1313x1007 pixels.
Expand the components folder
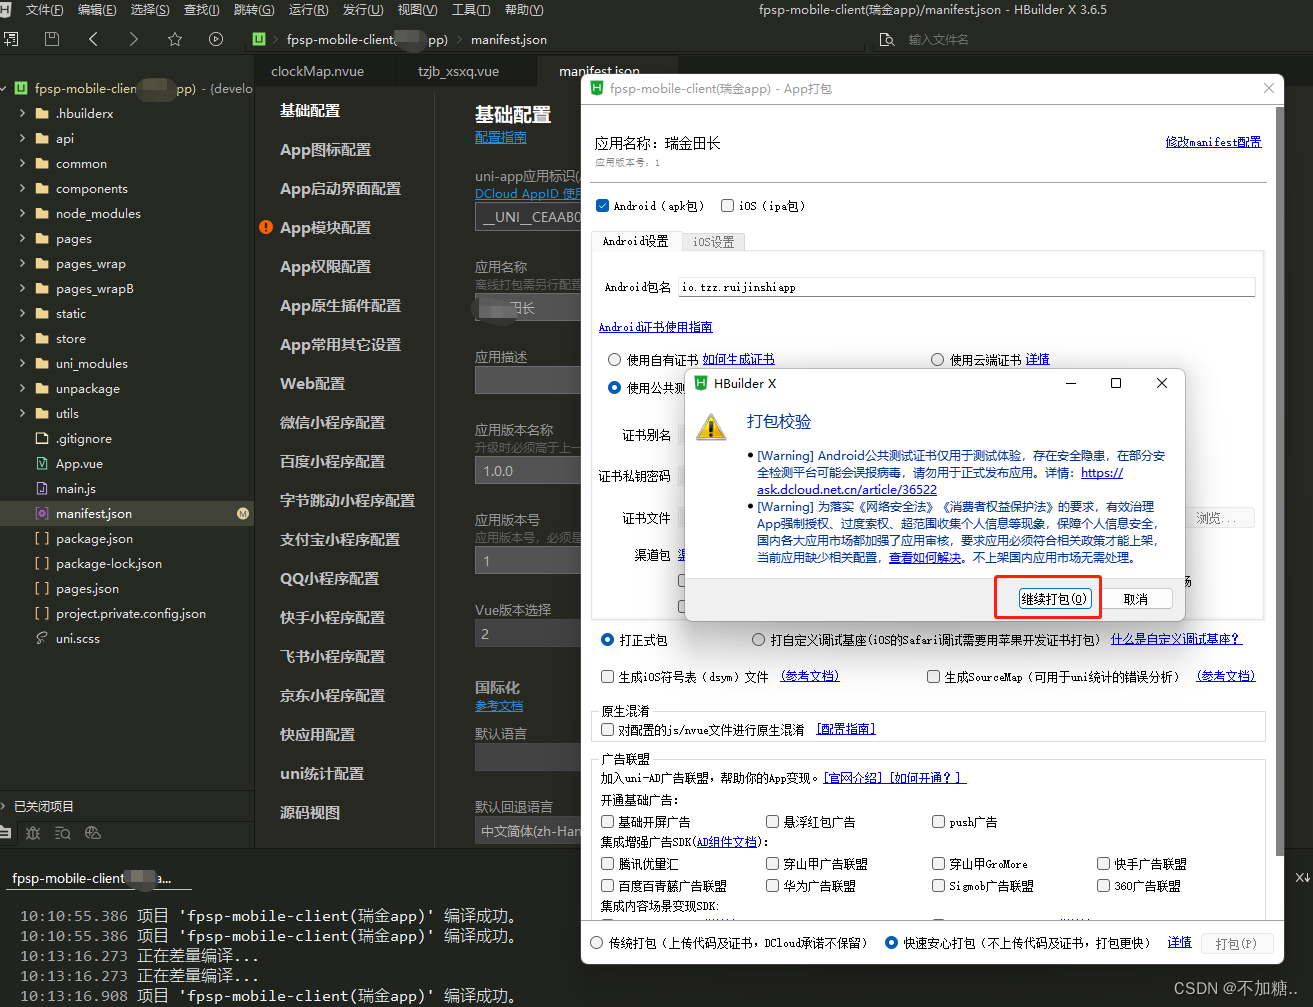point(22,188)
